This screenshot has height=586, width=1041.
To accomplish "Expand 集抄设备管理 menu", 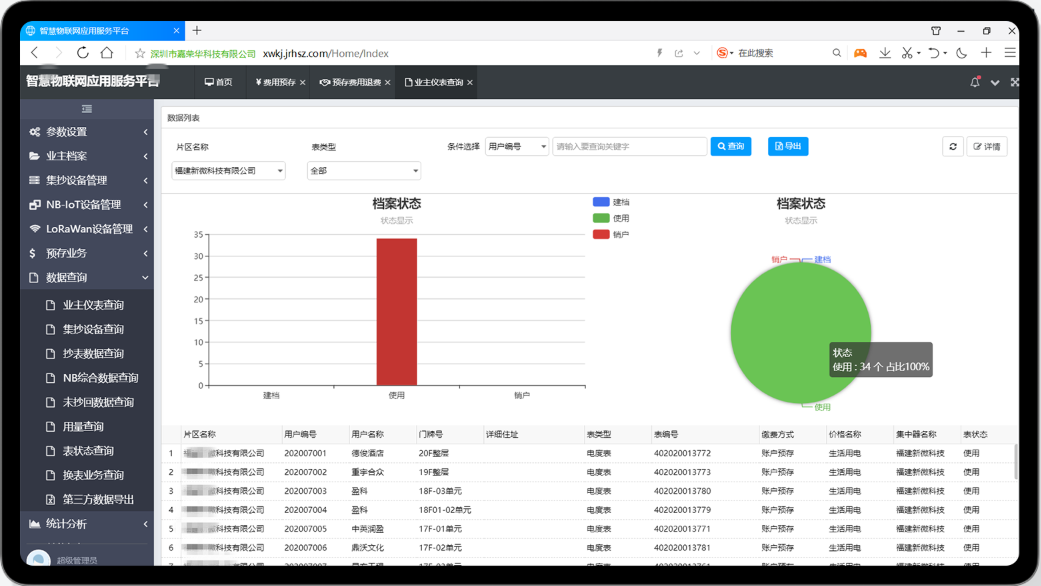I will point(87,181).
